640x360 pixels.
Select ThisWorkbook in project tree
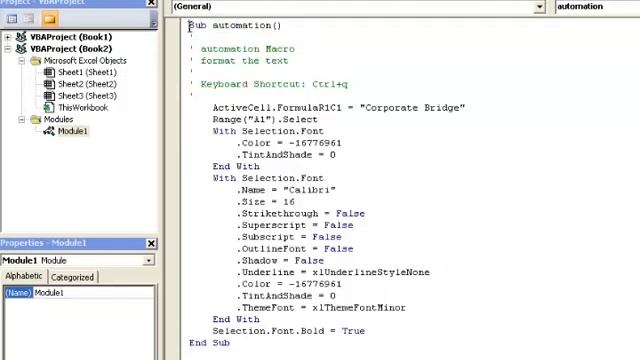pos(83,108)
